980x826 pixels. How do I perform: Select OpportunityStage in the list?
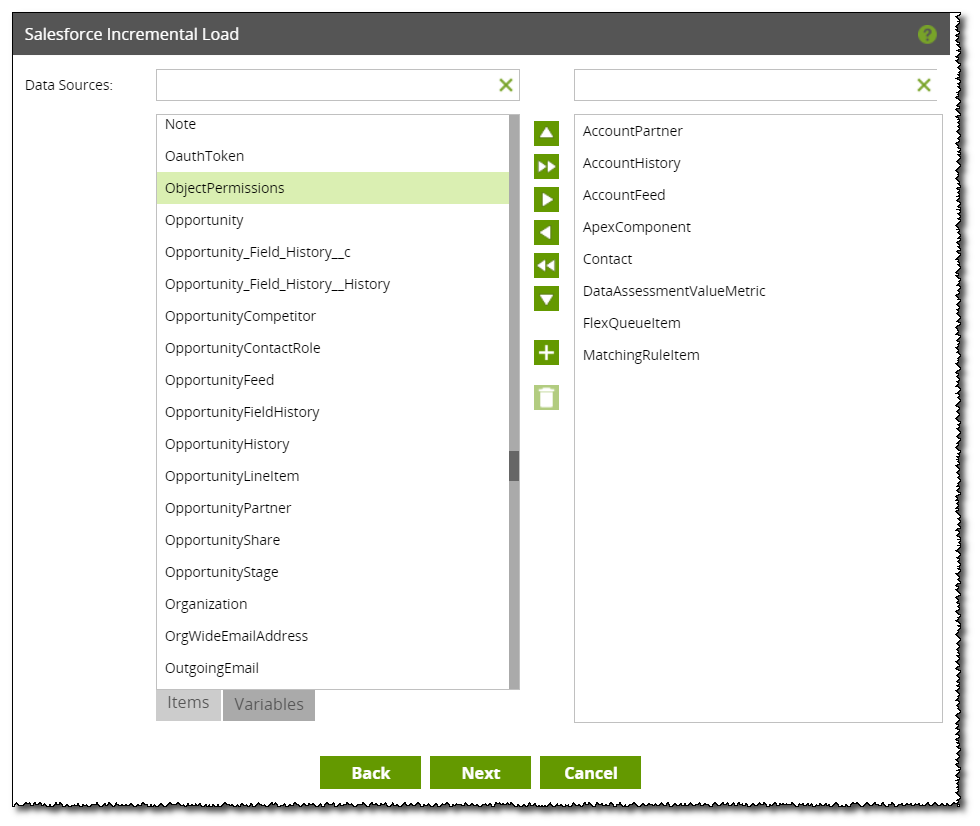click(332, 572)
